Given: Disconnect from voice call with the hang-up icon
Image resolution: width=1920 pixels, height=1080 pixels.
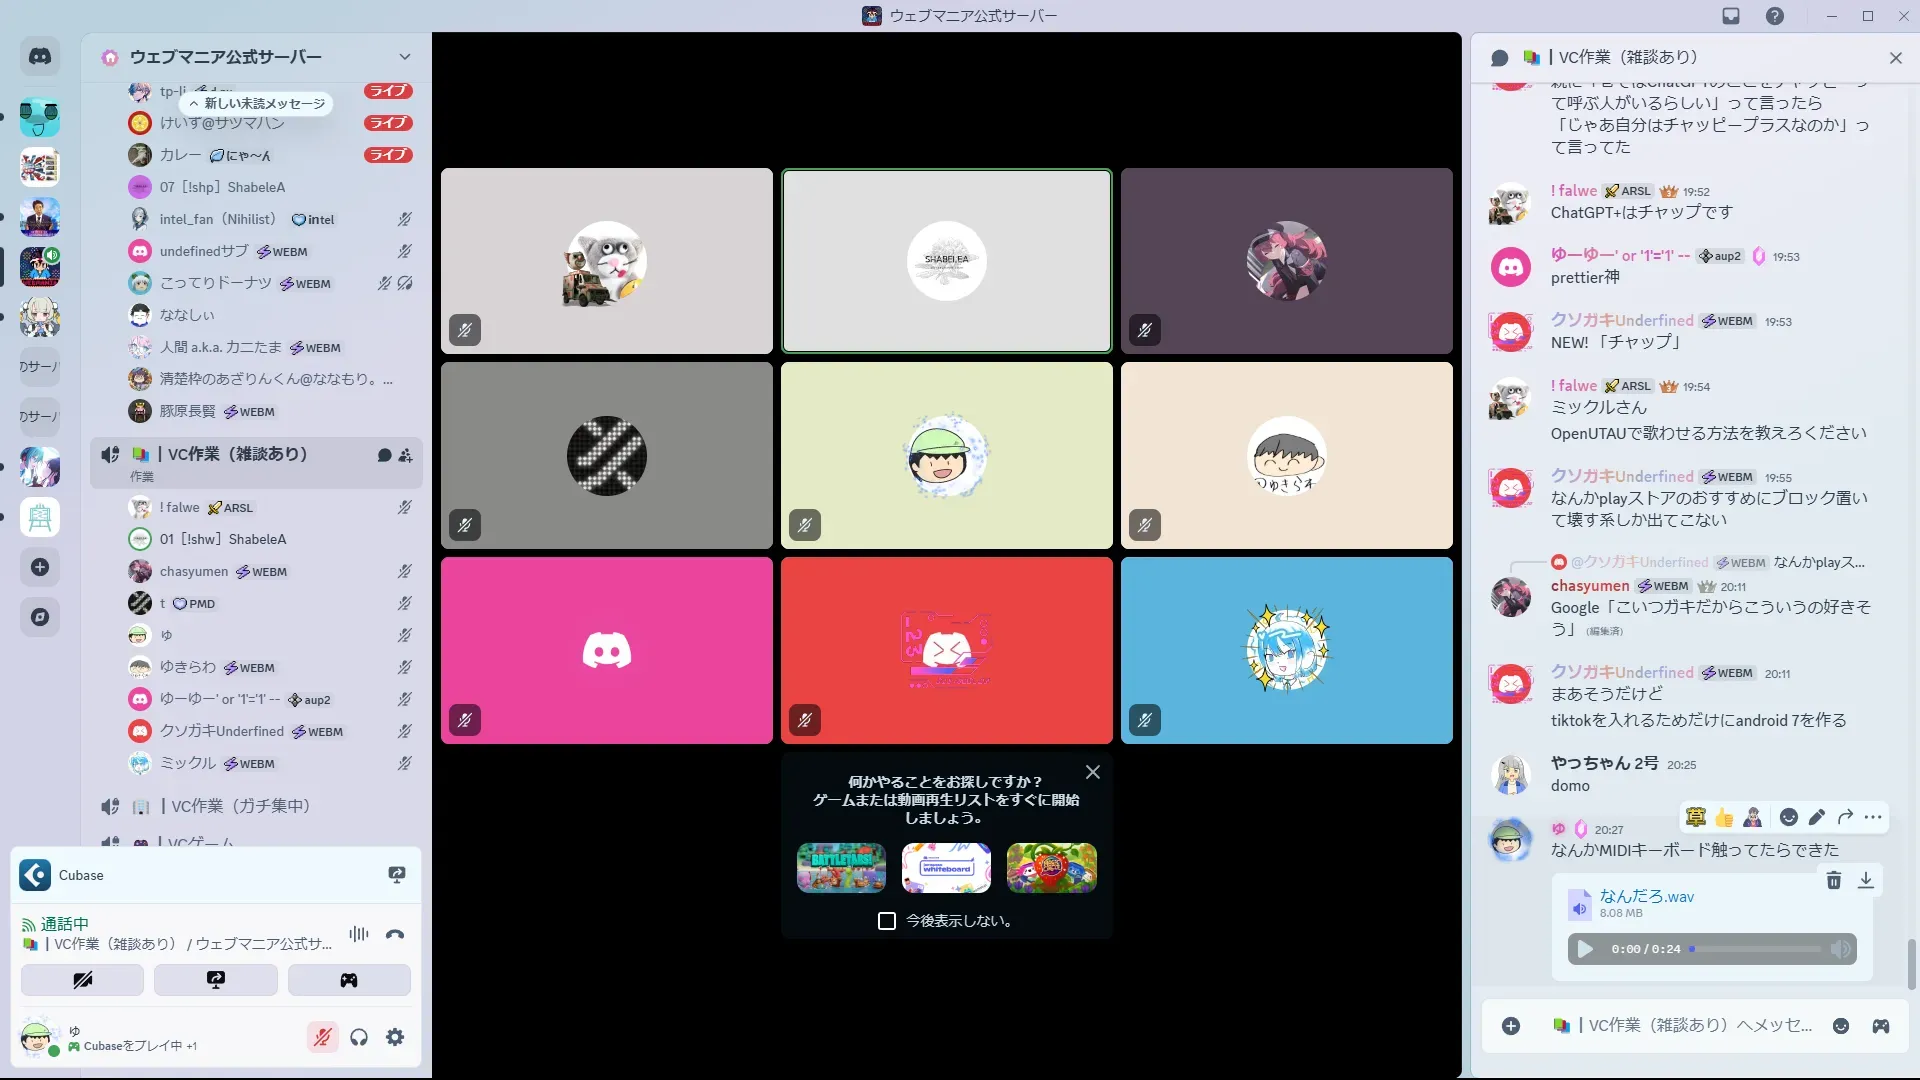Looking at the screenshot, I should tap(395, 935).
